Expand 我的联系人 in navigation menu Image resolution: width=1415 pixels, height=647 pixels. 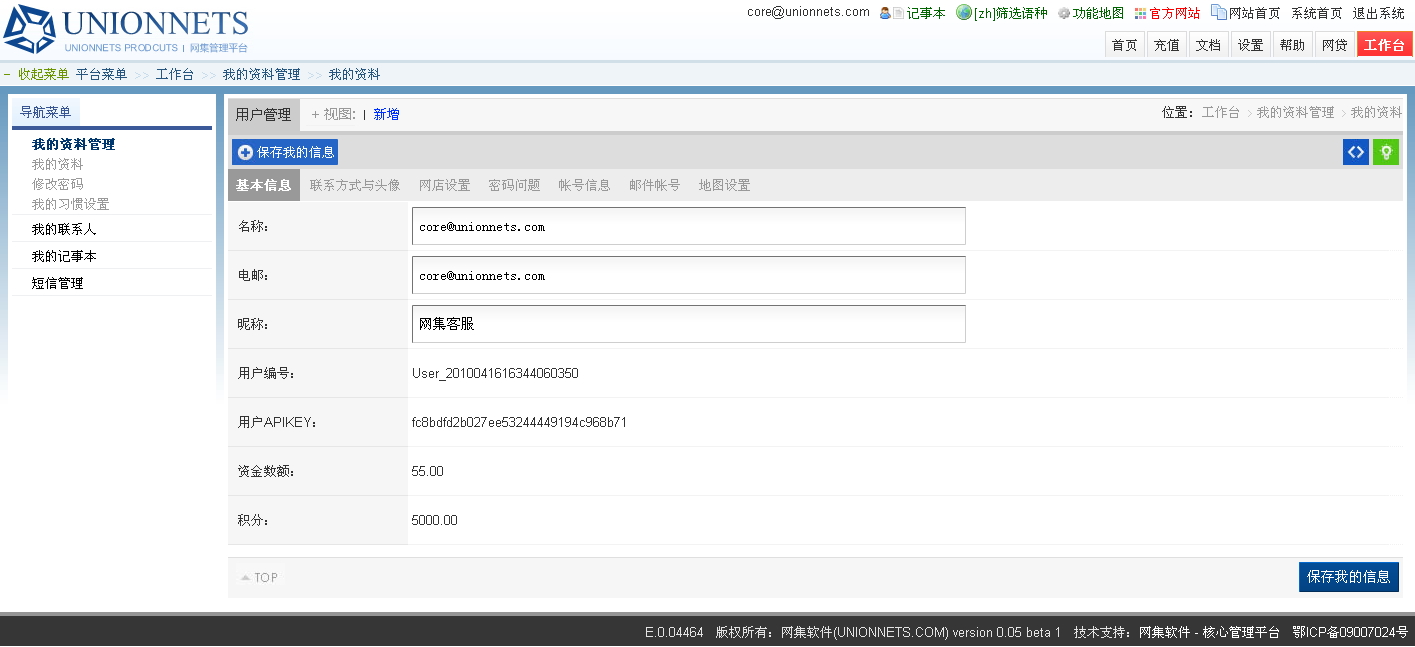pos(64,229)
